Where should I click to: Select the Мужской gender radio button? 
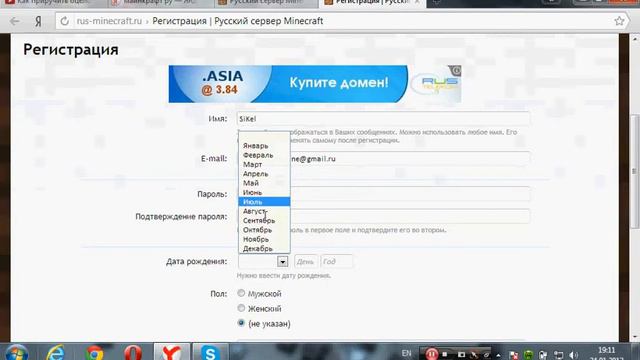241,293
